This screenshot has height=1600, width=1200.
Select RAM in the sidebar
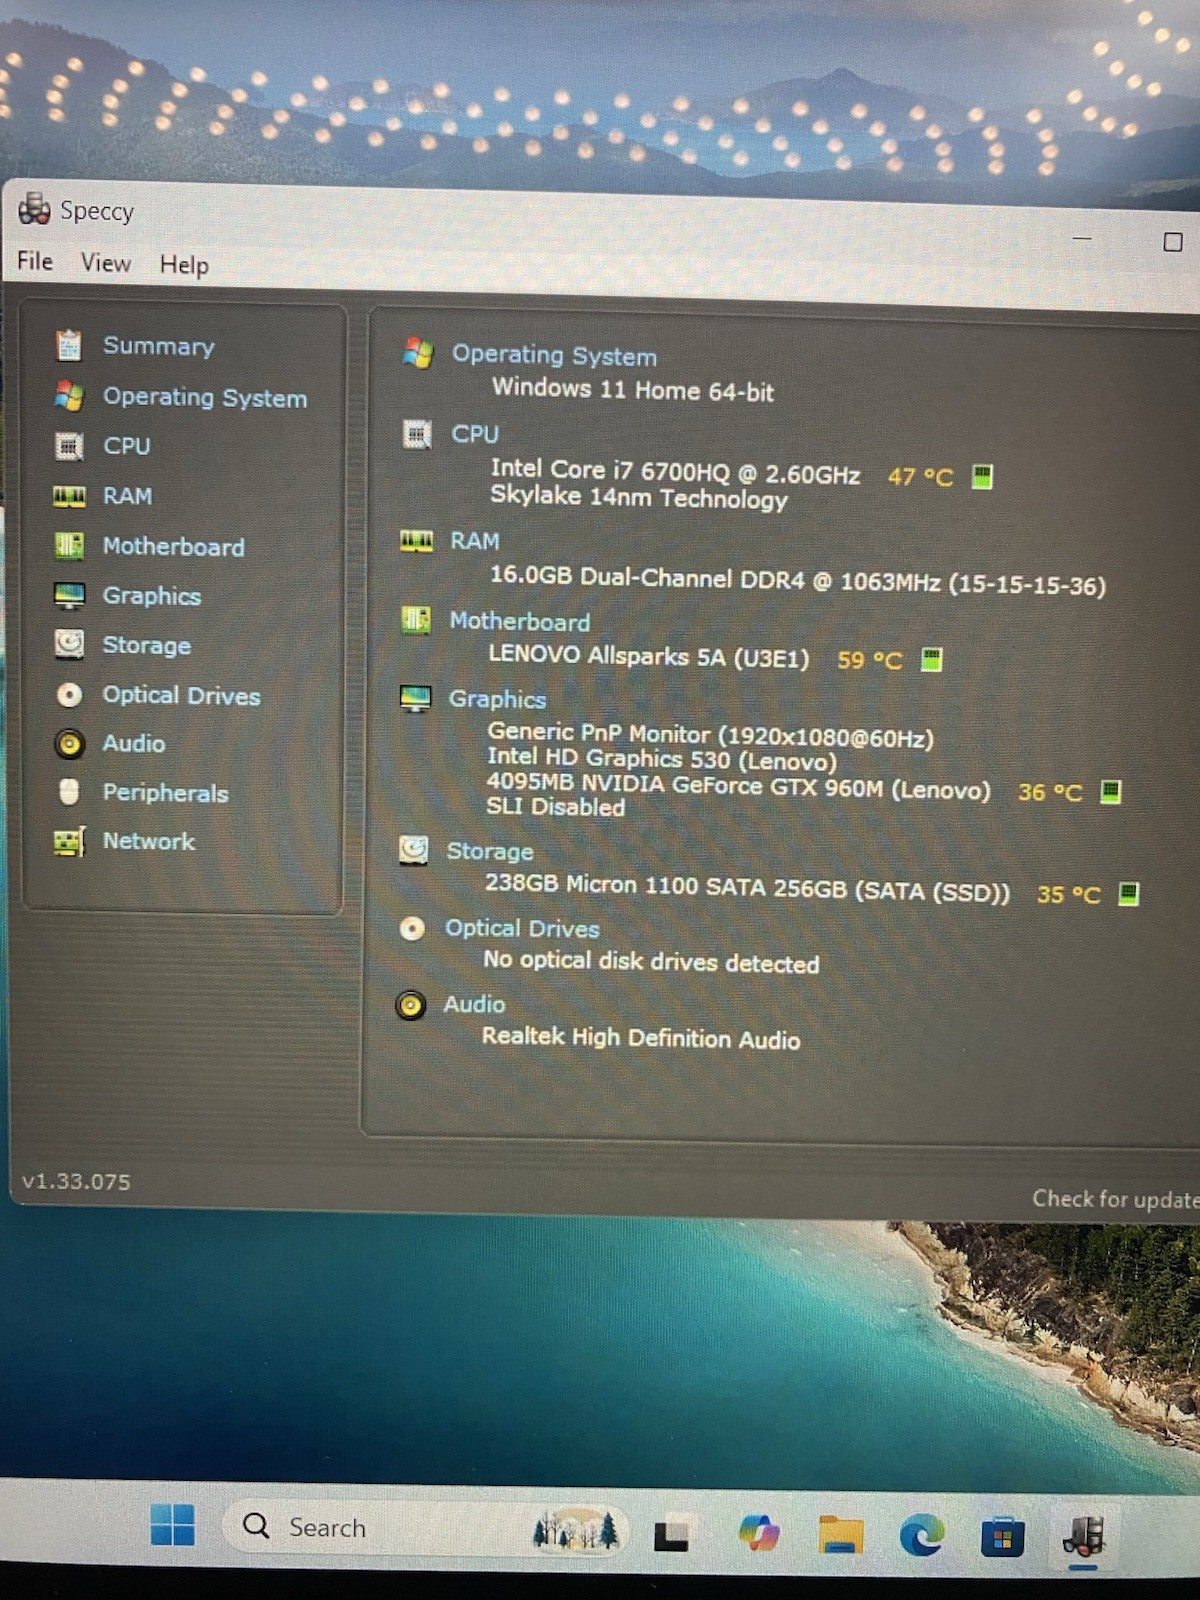(128, 496)
